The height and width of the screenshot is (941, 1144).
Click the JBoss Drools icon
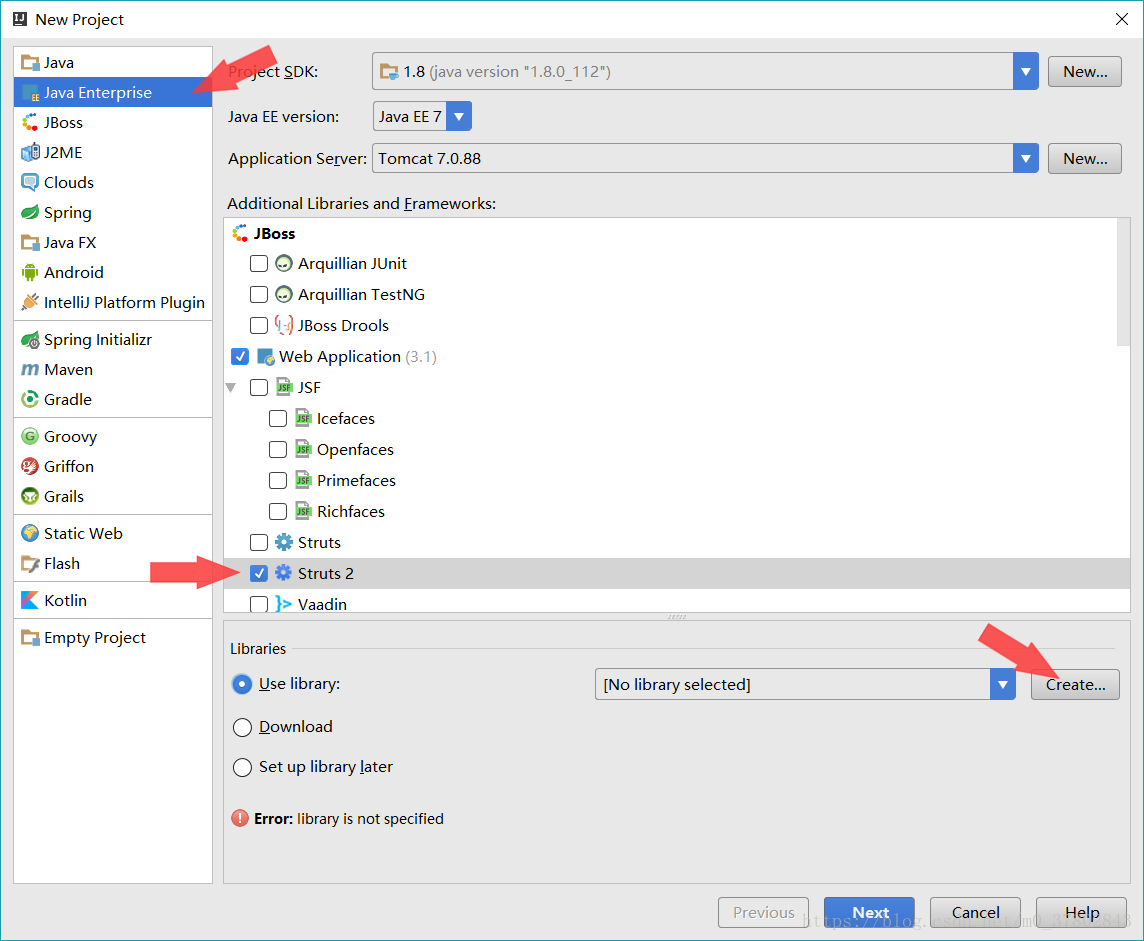coord(284,325)
